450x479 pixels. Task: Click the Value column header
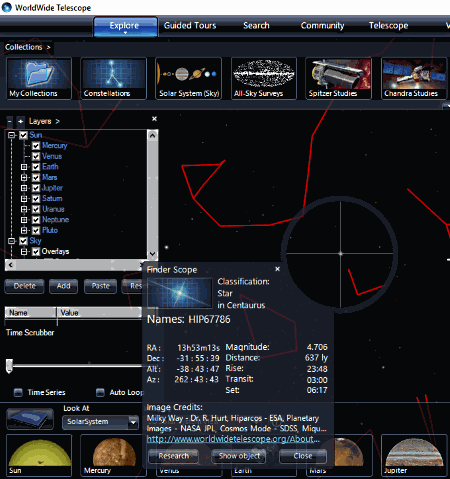pos(99,313)
